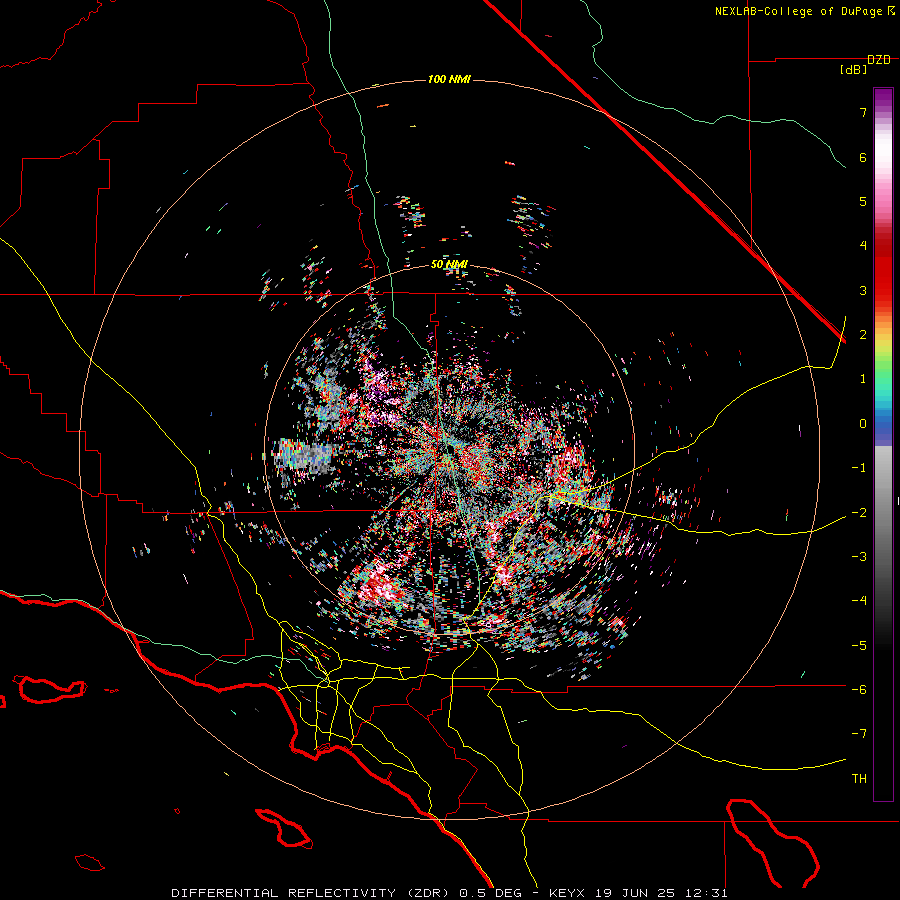Click "DIFFERENTIAL REFLECTIVITY" in the caption
Screen dimensions: 900x900
coord(284,893)
